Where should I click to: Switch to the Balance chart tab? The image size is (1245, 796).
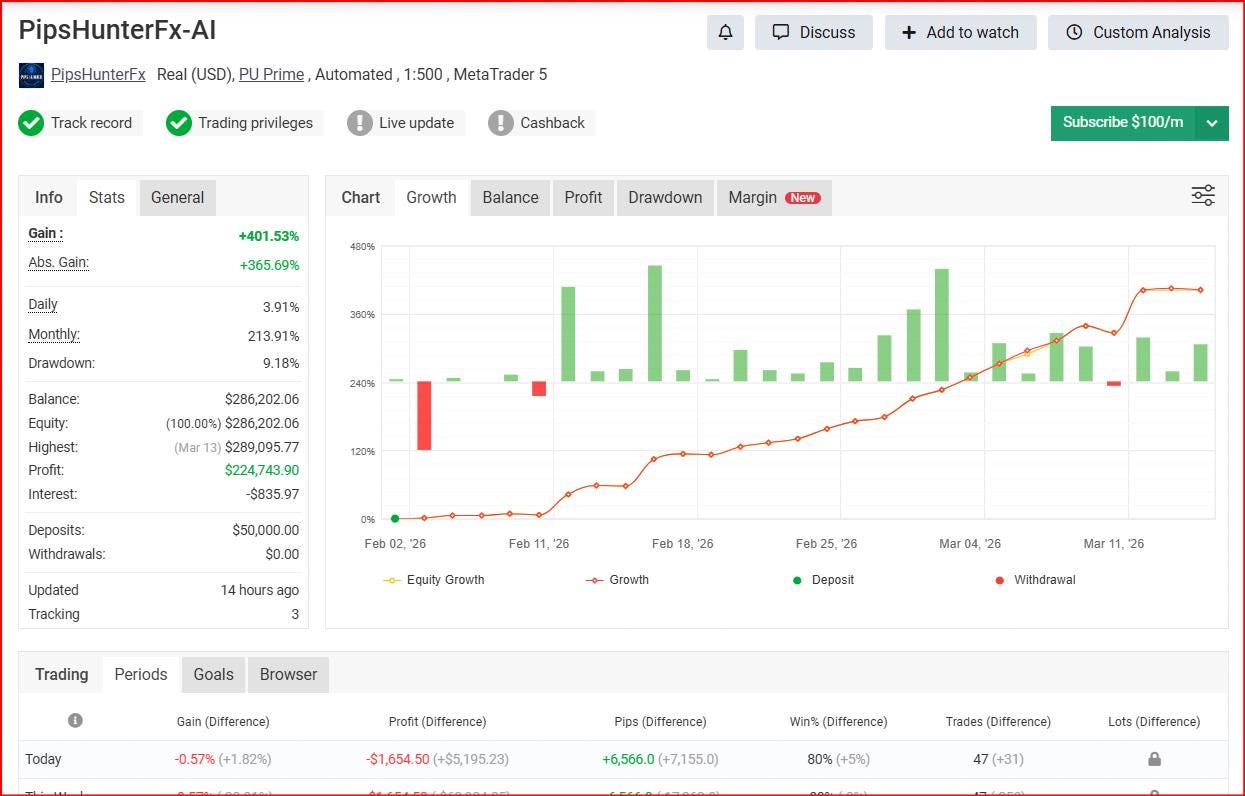(x=511, y=197)
